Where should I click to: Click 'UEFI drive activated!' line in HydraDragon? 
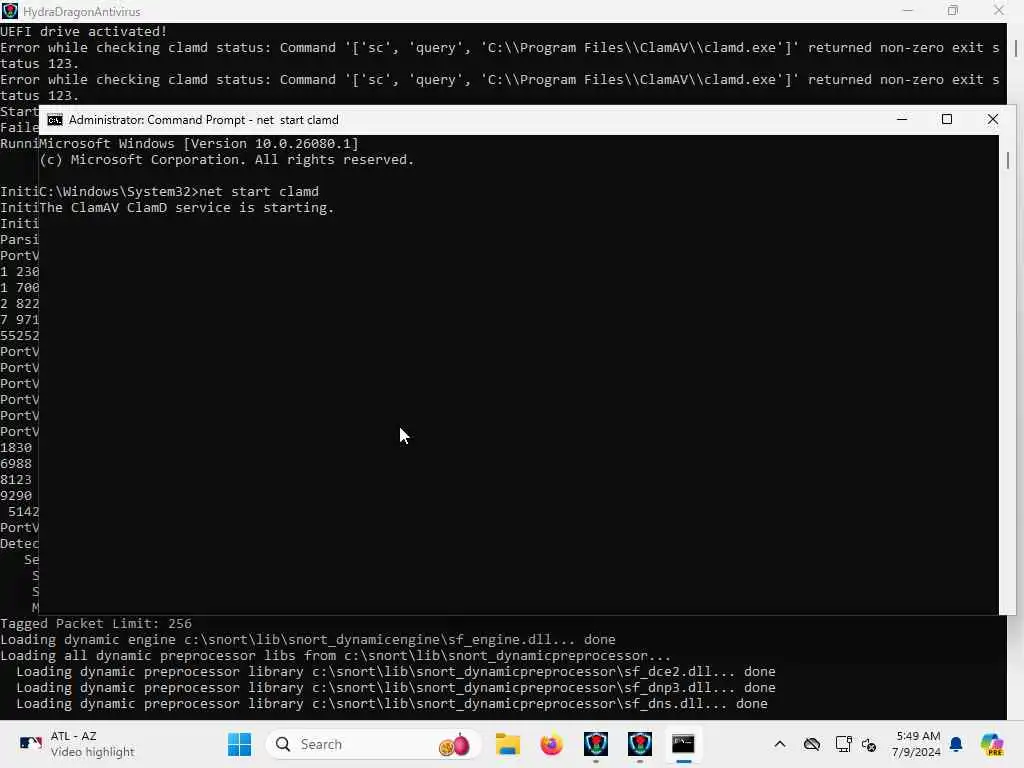84,31
